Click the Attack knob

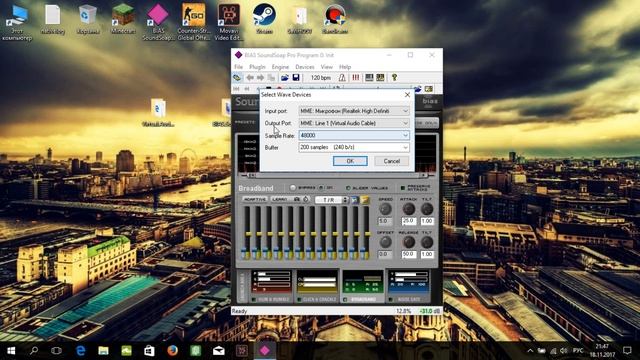pos(409,209)
